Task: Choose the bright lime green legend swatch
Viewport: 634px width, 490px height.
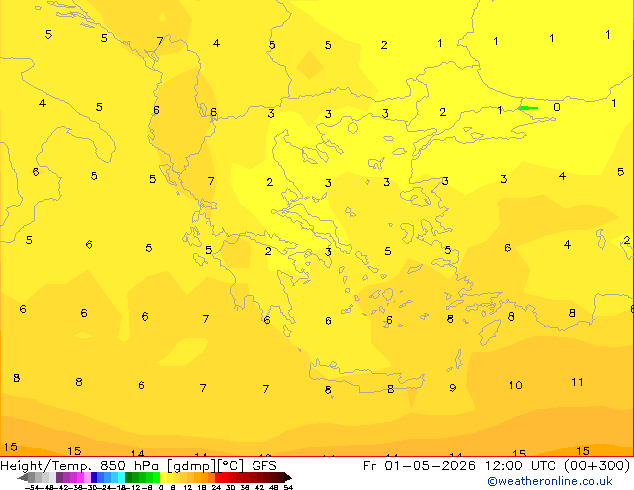Action: (156, 477)
